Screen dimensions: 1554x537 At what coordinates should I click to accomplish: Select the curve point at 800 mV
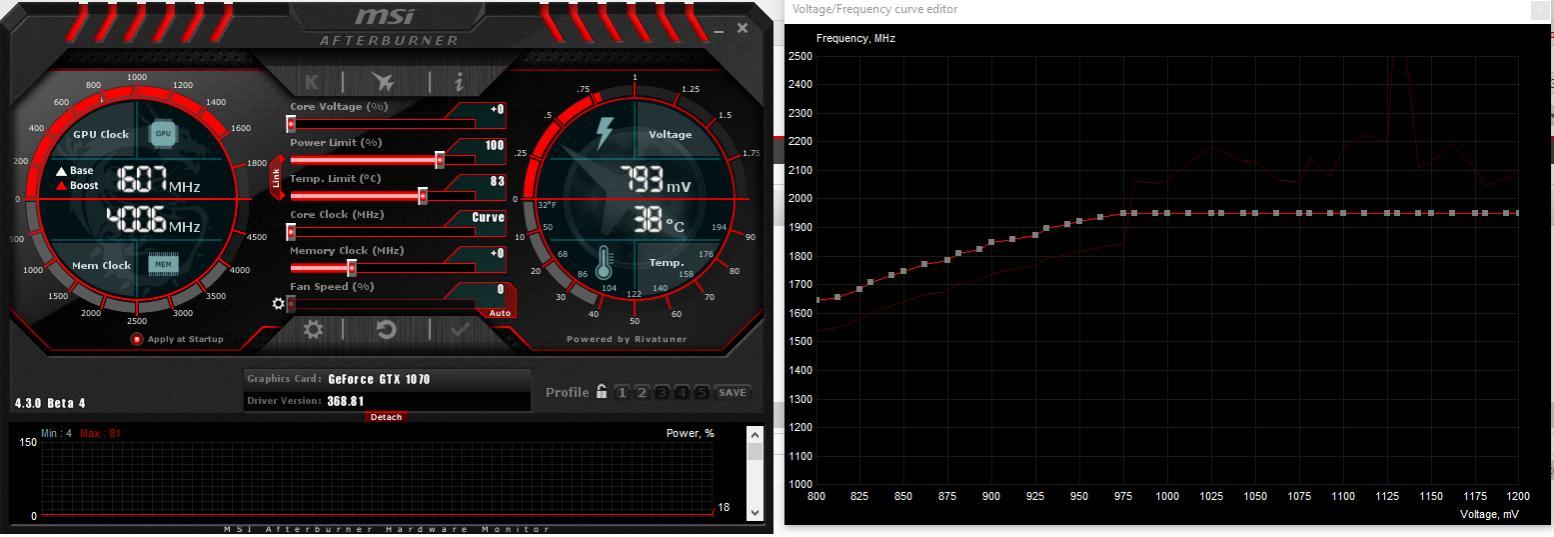[817, 300]
